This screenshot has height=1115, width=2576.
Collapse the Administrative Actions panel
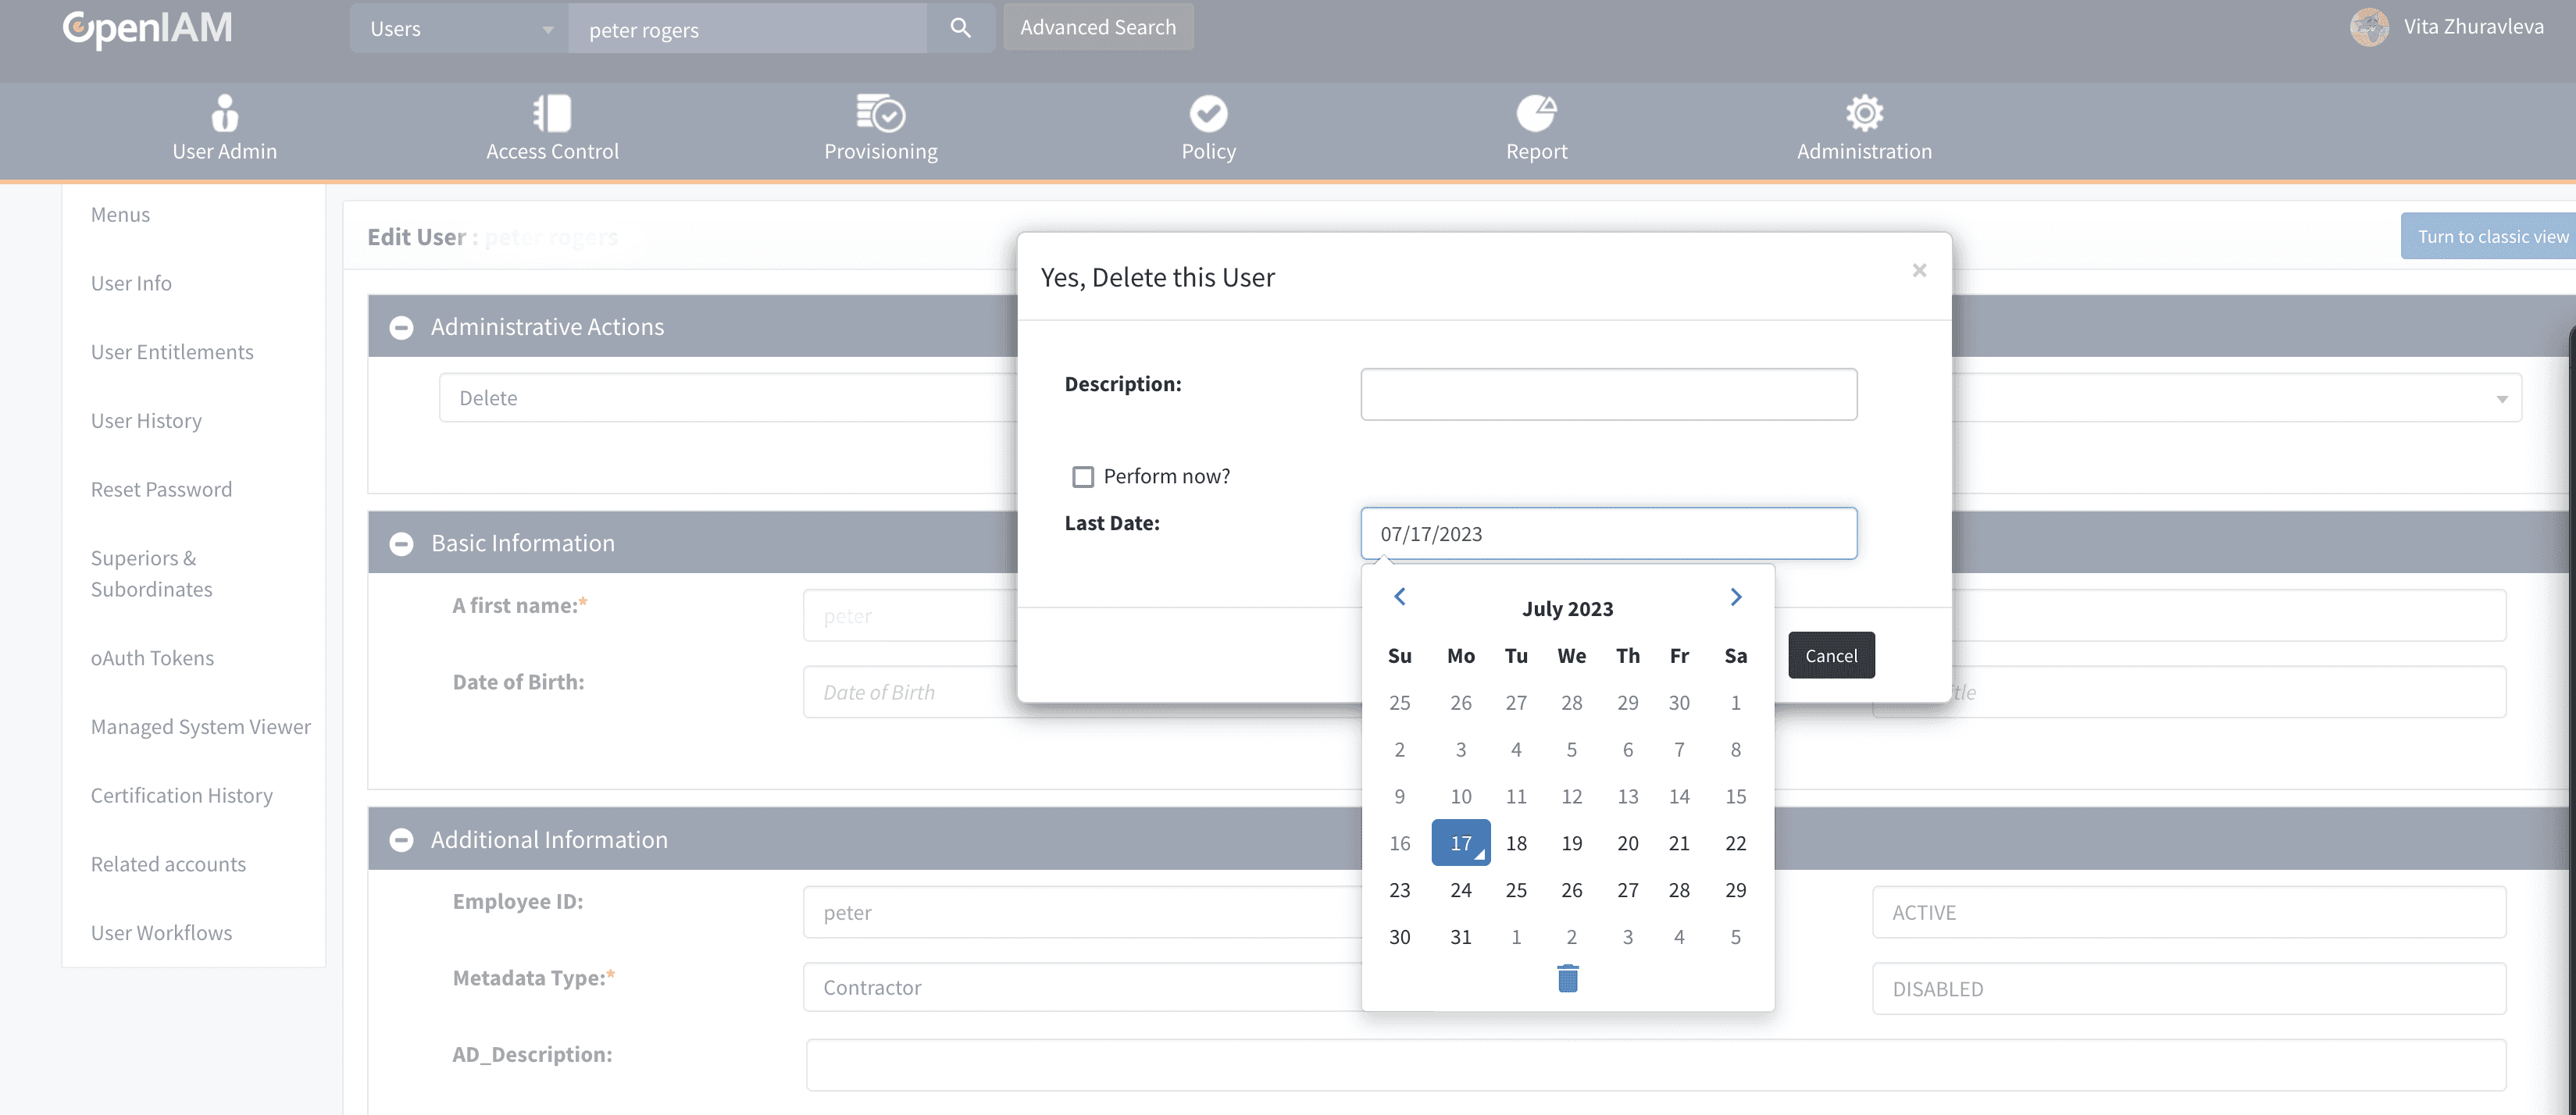click(x=401, y=327)
